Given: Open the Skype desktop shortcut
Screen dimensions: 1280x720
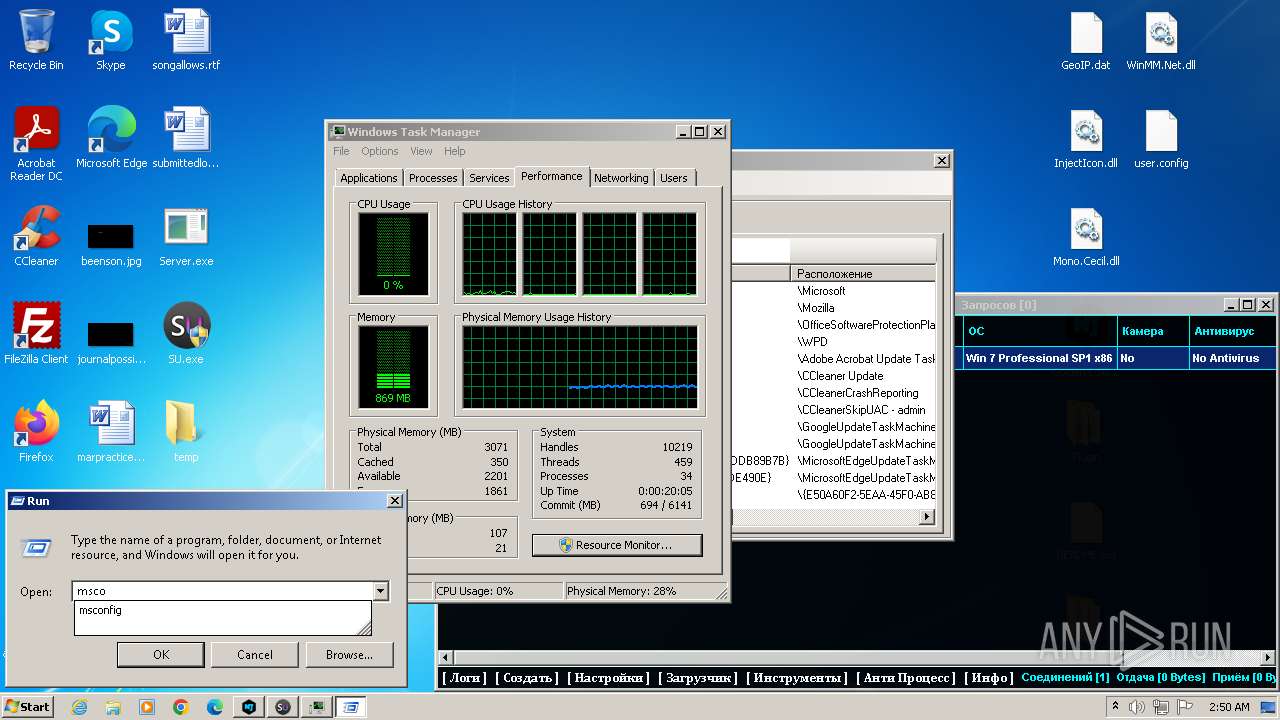Looking at the screenshot, I should tap(110, 40).
